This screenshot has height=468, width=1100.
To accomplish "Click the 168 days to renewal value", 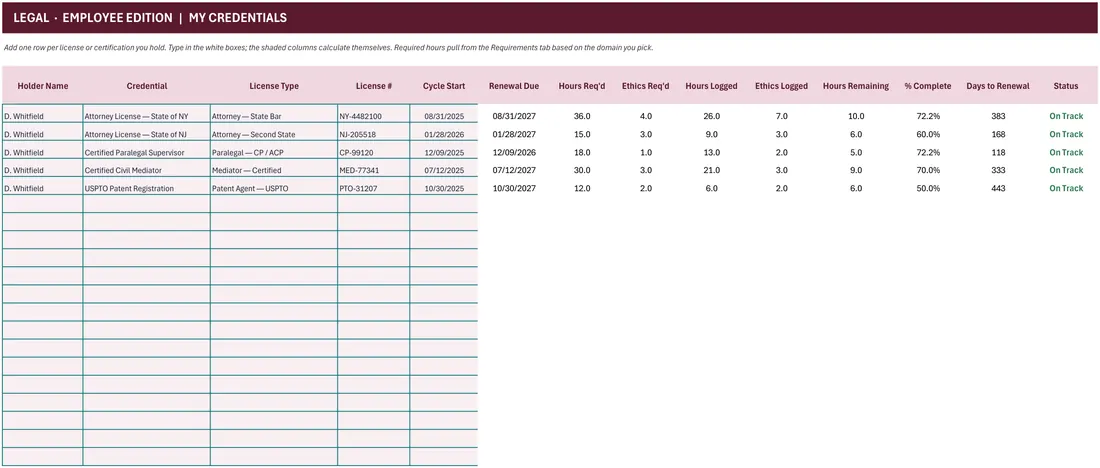I will coord(998,134).
